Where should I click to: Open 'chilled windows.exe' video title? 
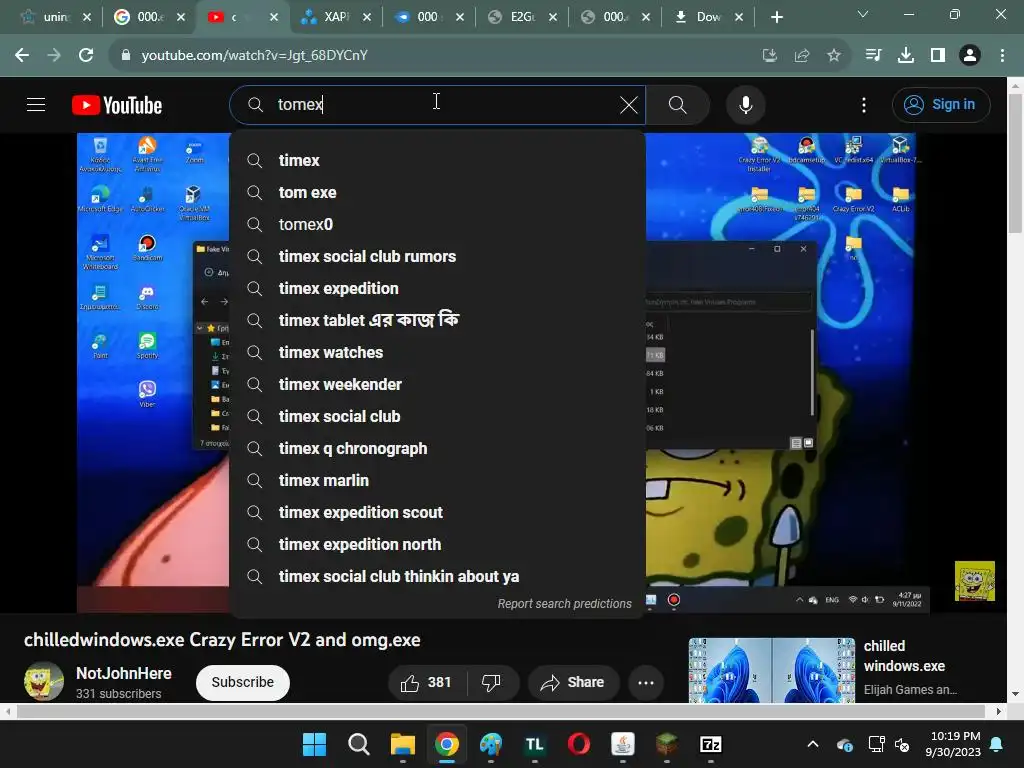904,656
